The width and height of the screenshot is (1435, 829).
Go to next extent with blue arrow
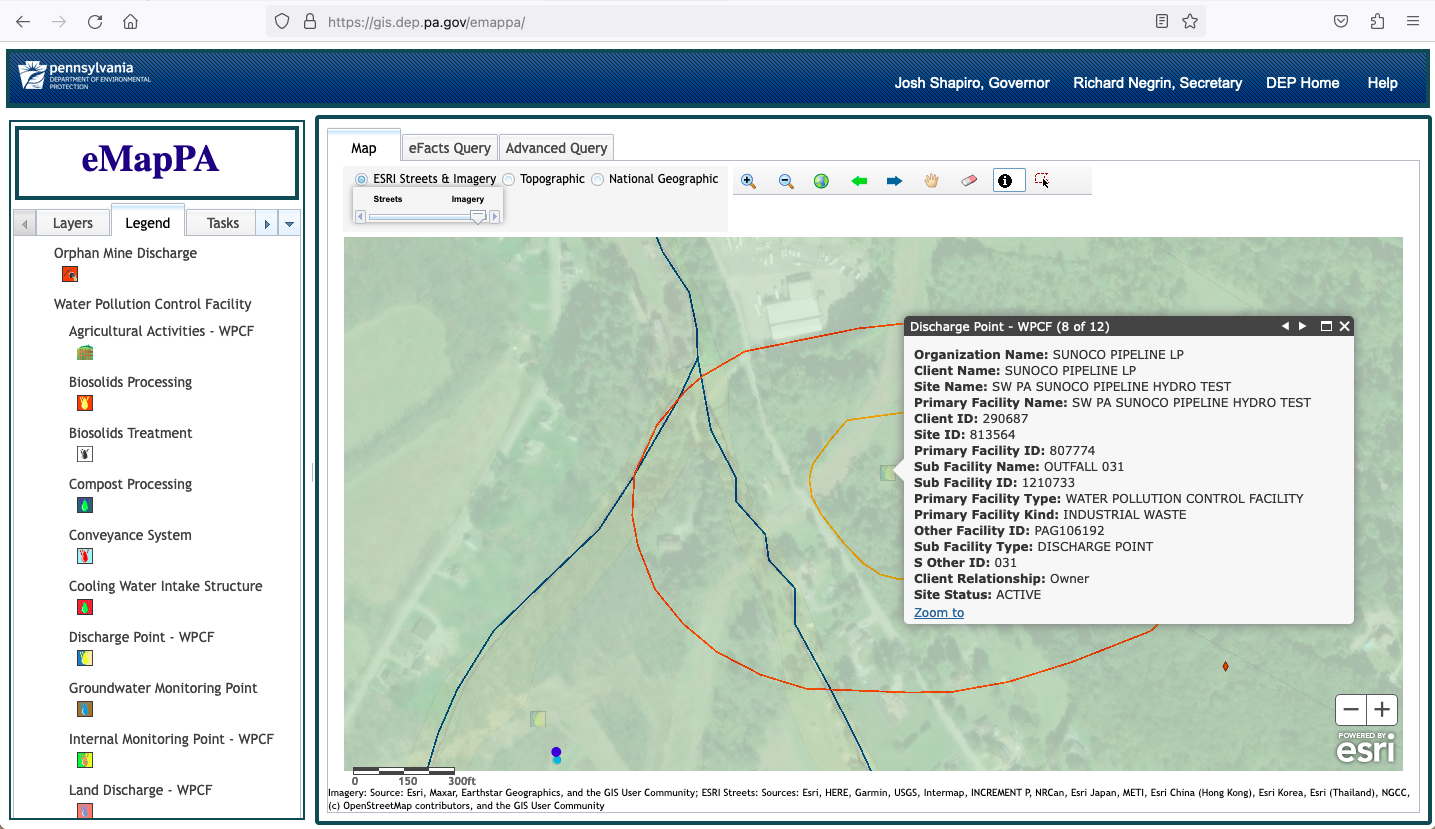point(894,181)
